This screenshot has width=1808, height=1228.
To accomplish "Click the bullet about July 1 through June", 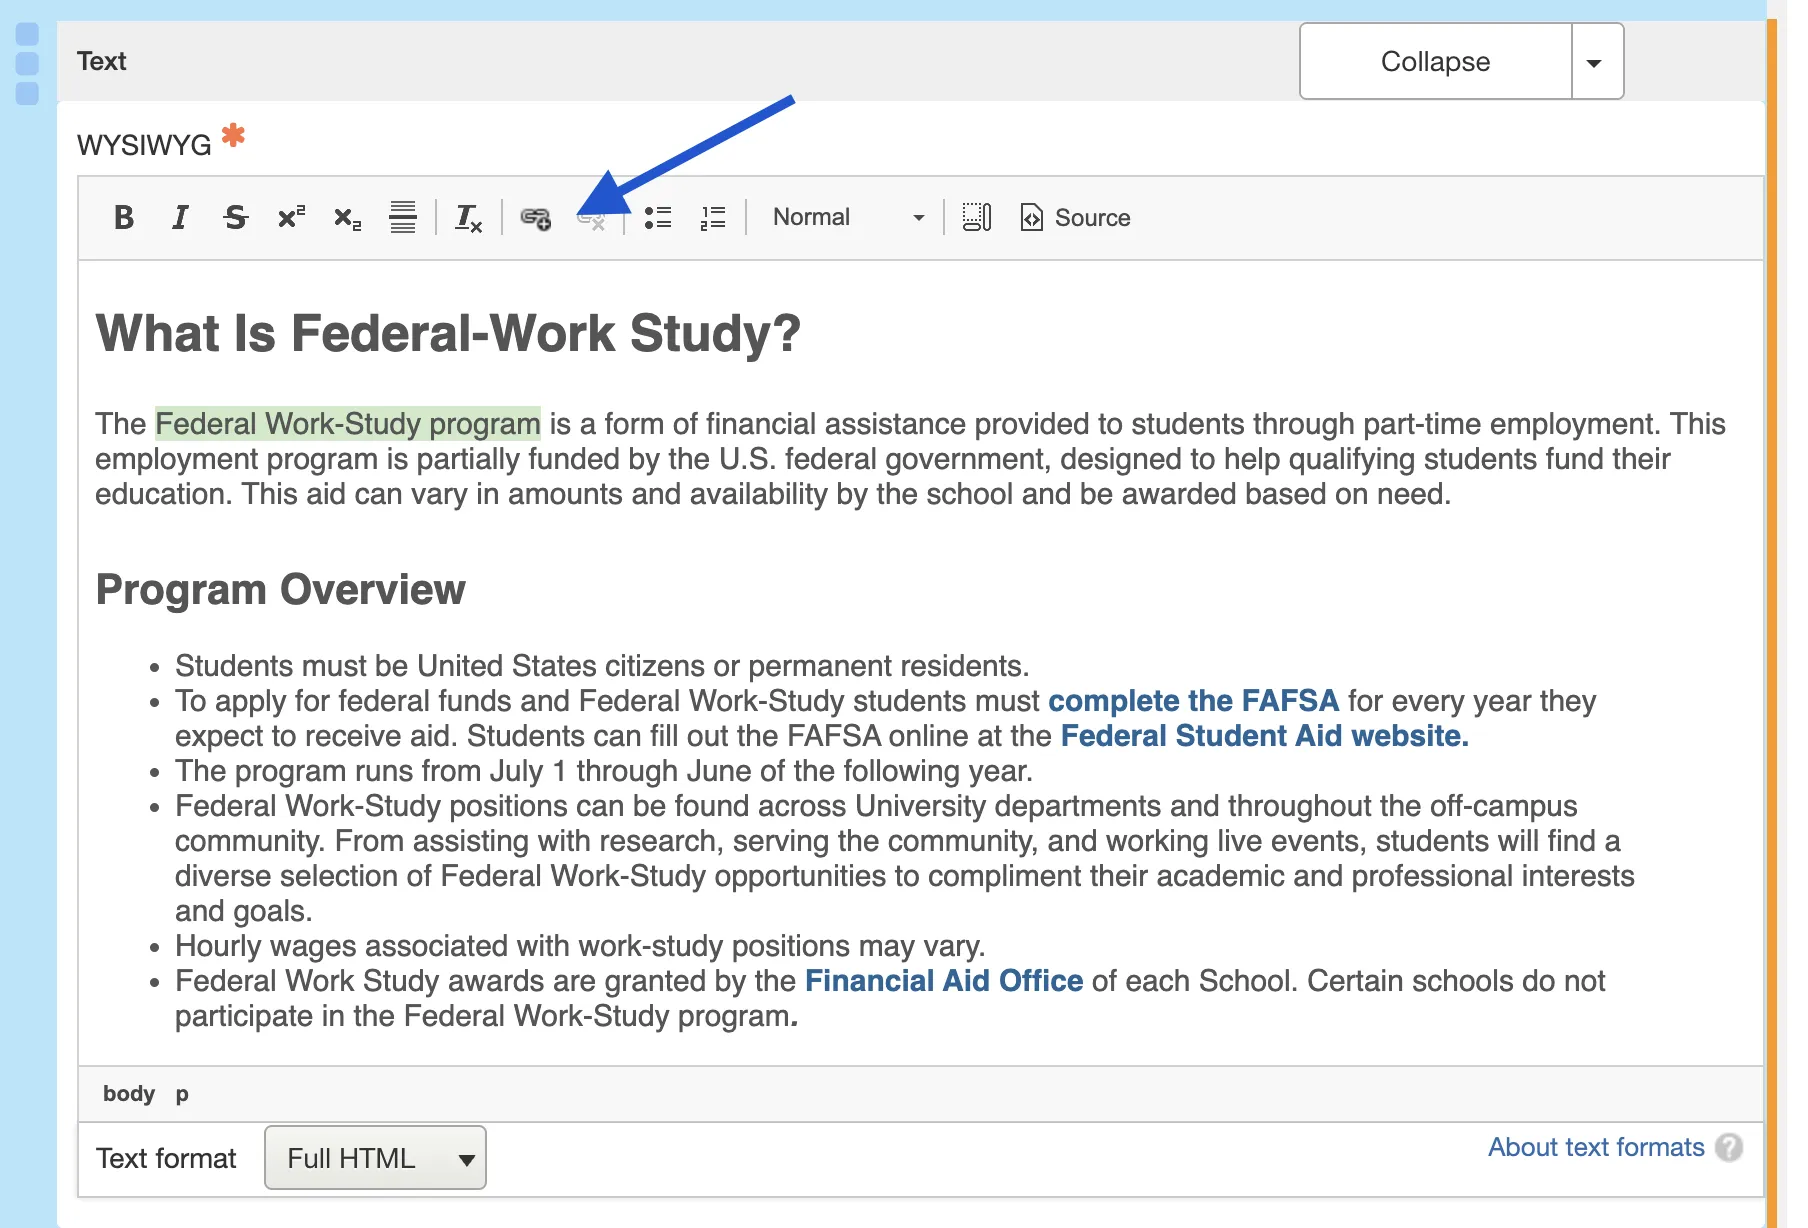I will (604, 771).
